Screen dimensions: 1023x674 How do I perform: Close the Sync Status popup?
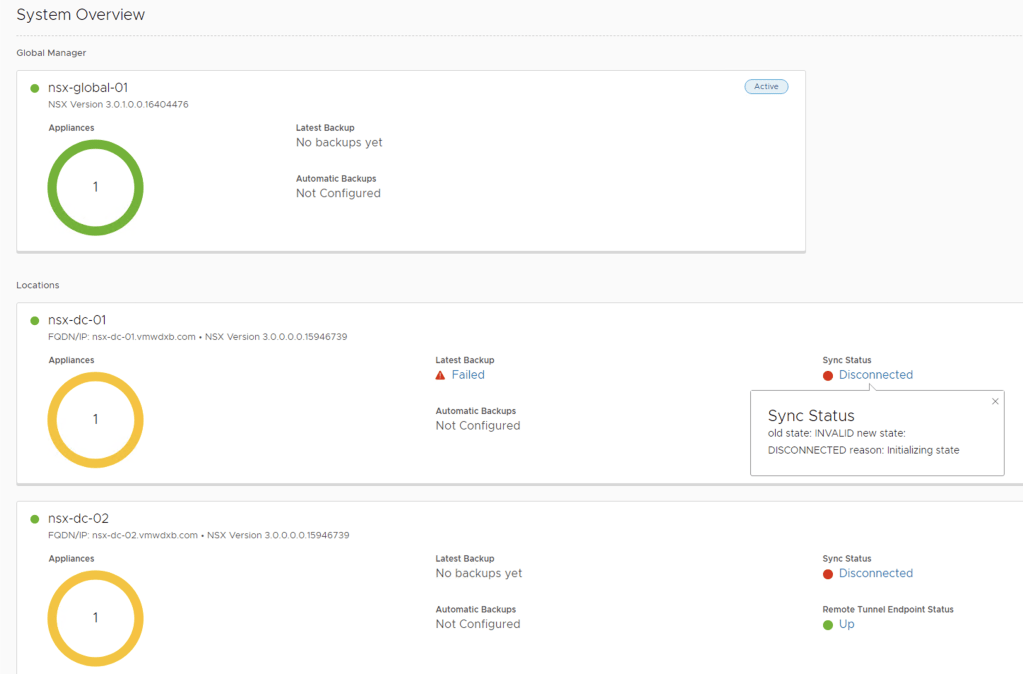click(995, 401)
